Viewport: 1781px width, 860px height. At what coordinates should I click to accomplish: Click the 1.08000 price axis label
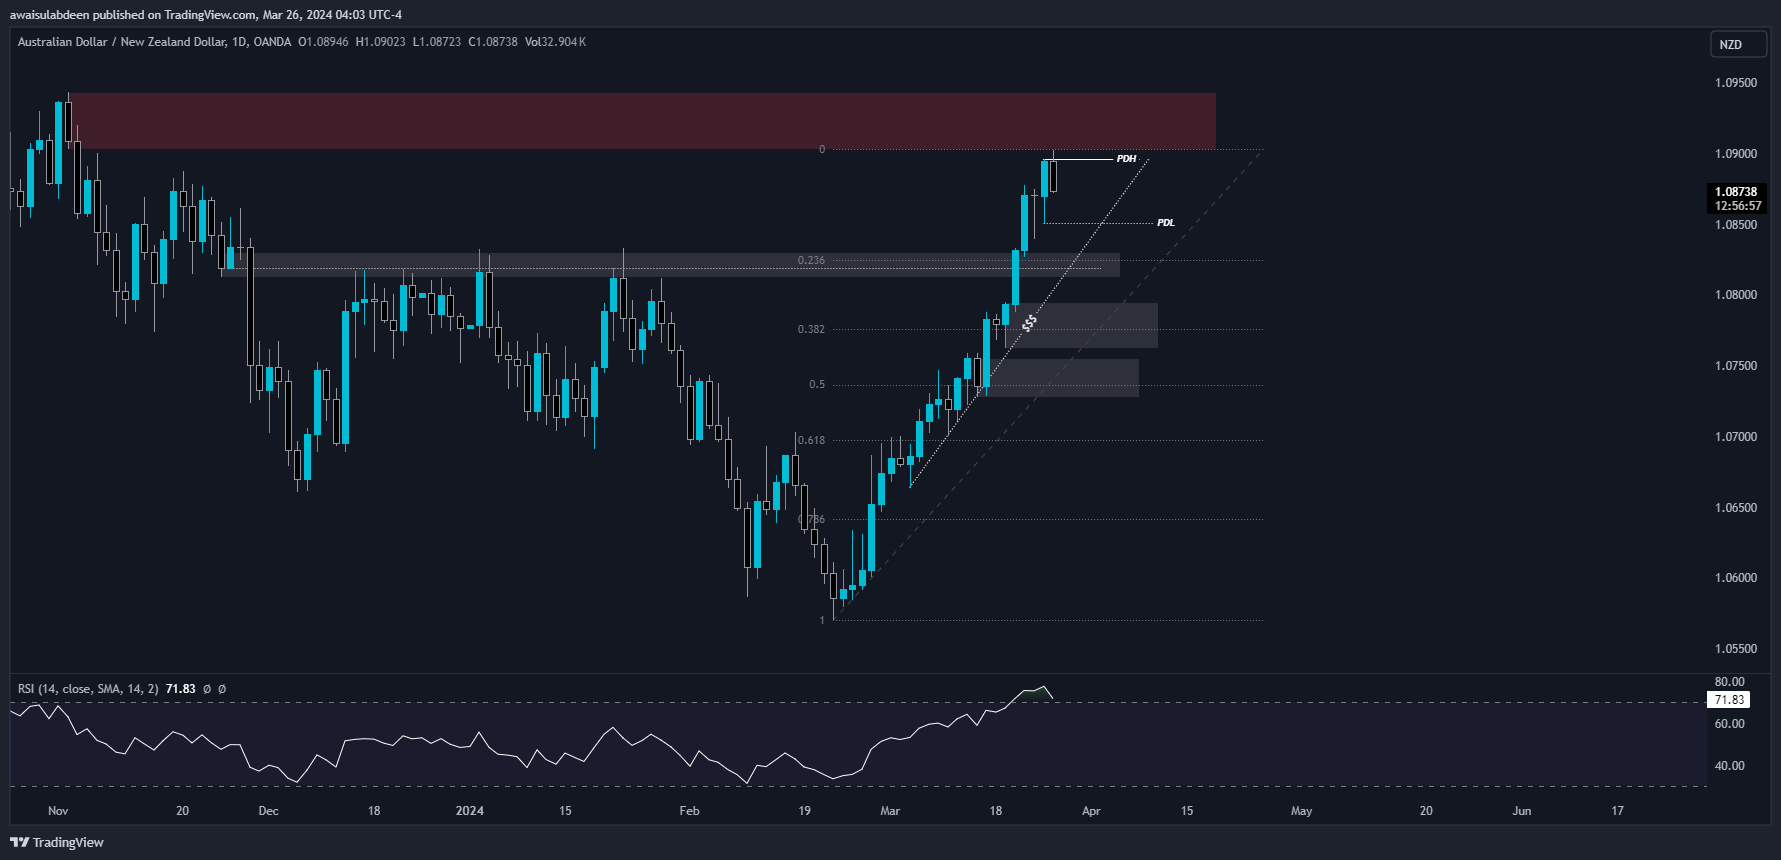1735,295
